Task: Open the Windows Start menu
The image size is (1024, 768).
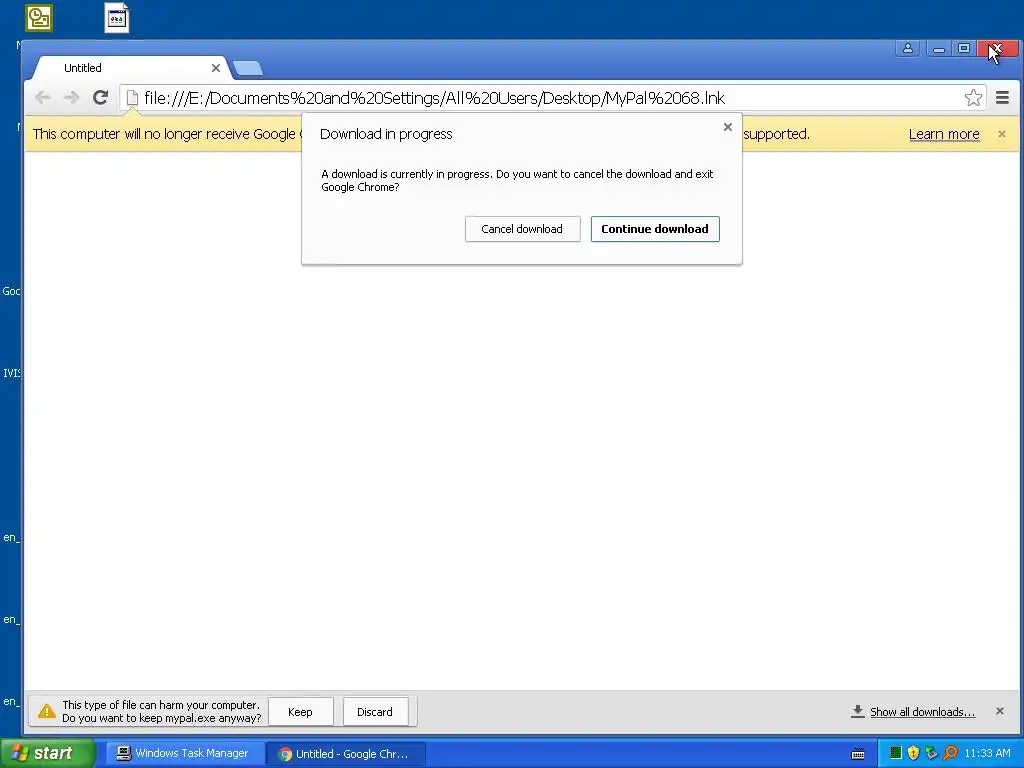Action: click(x=48, y=754)
